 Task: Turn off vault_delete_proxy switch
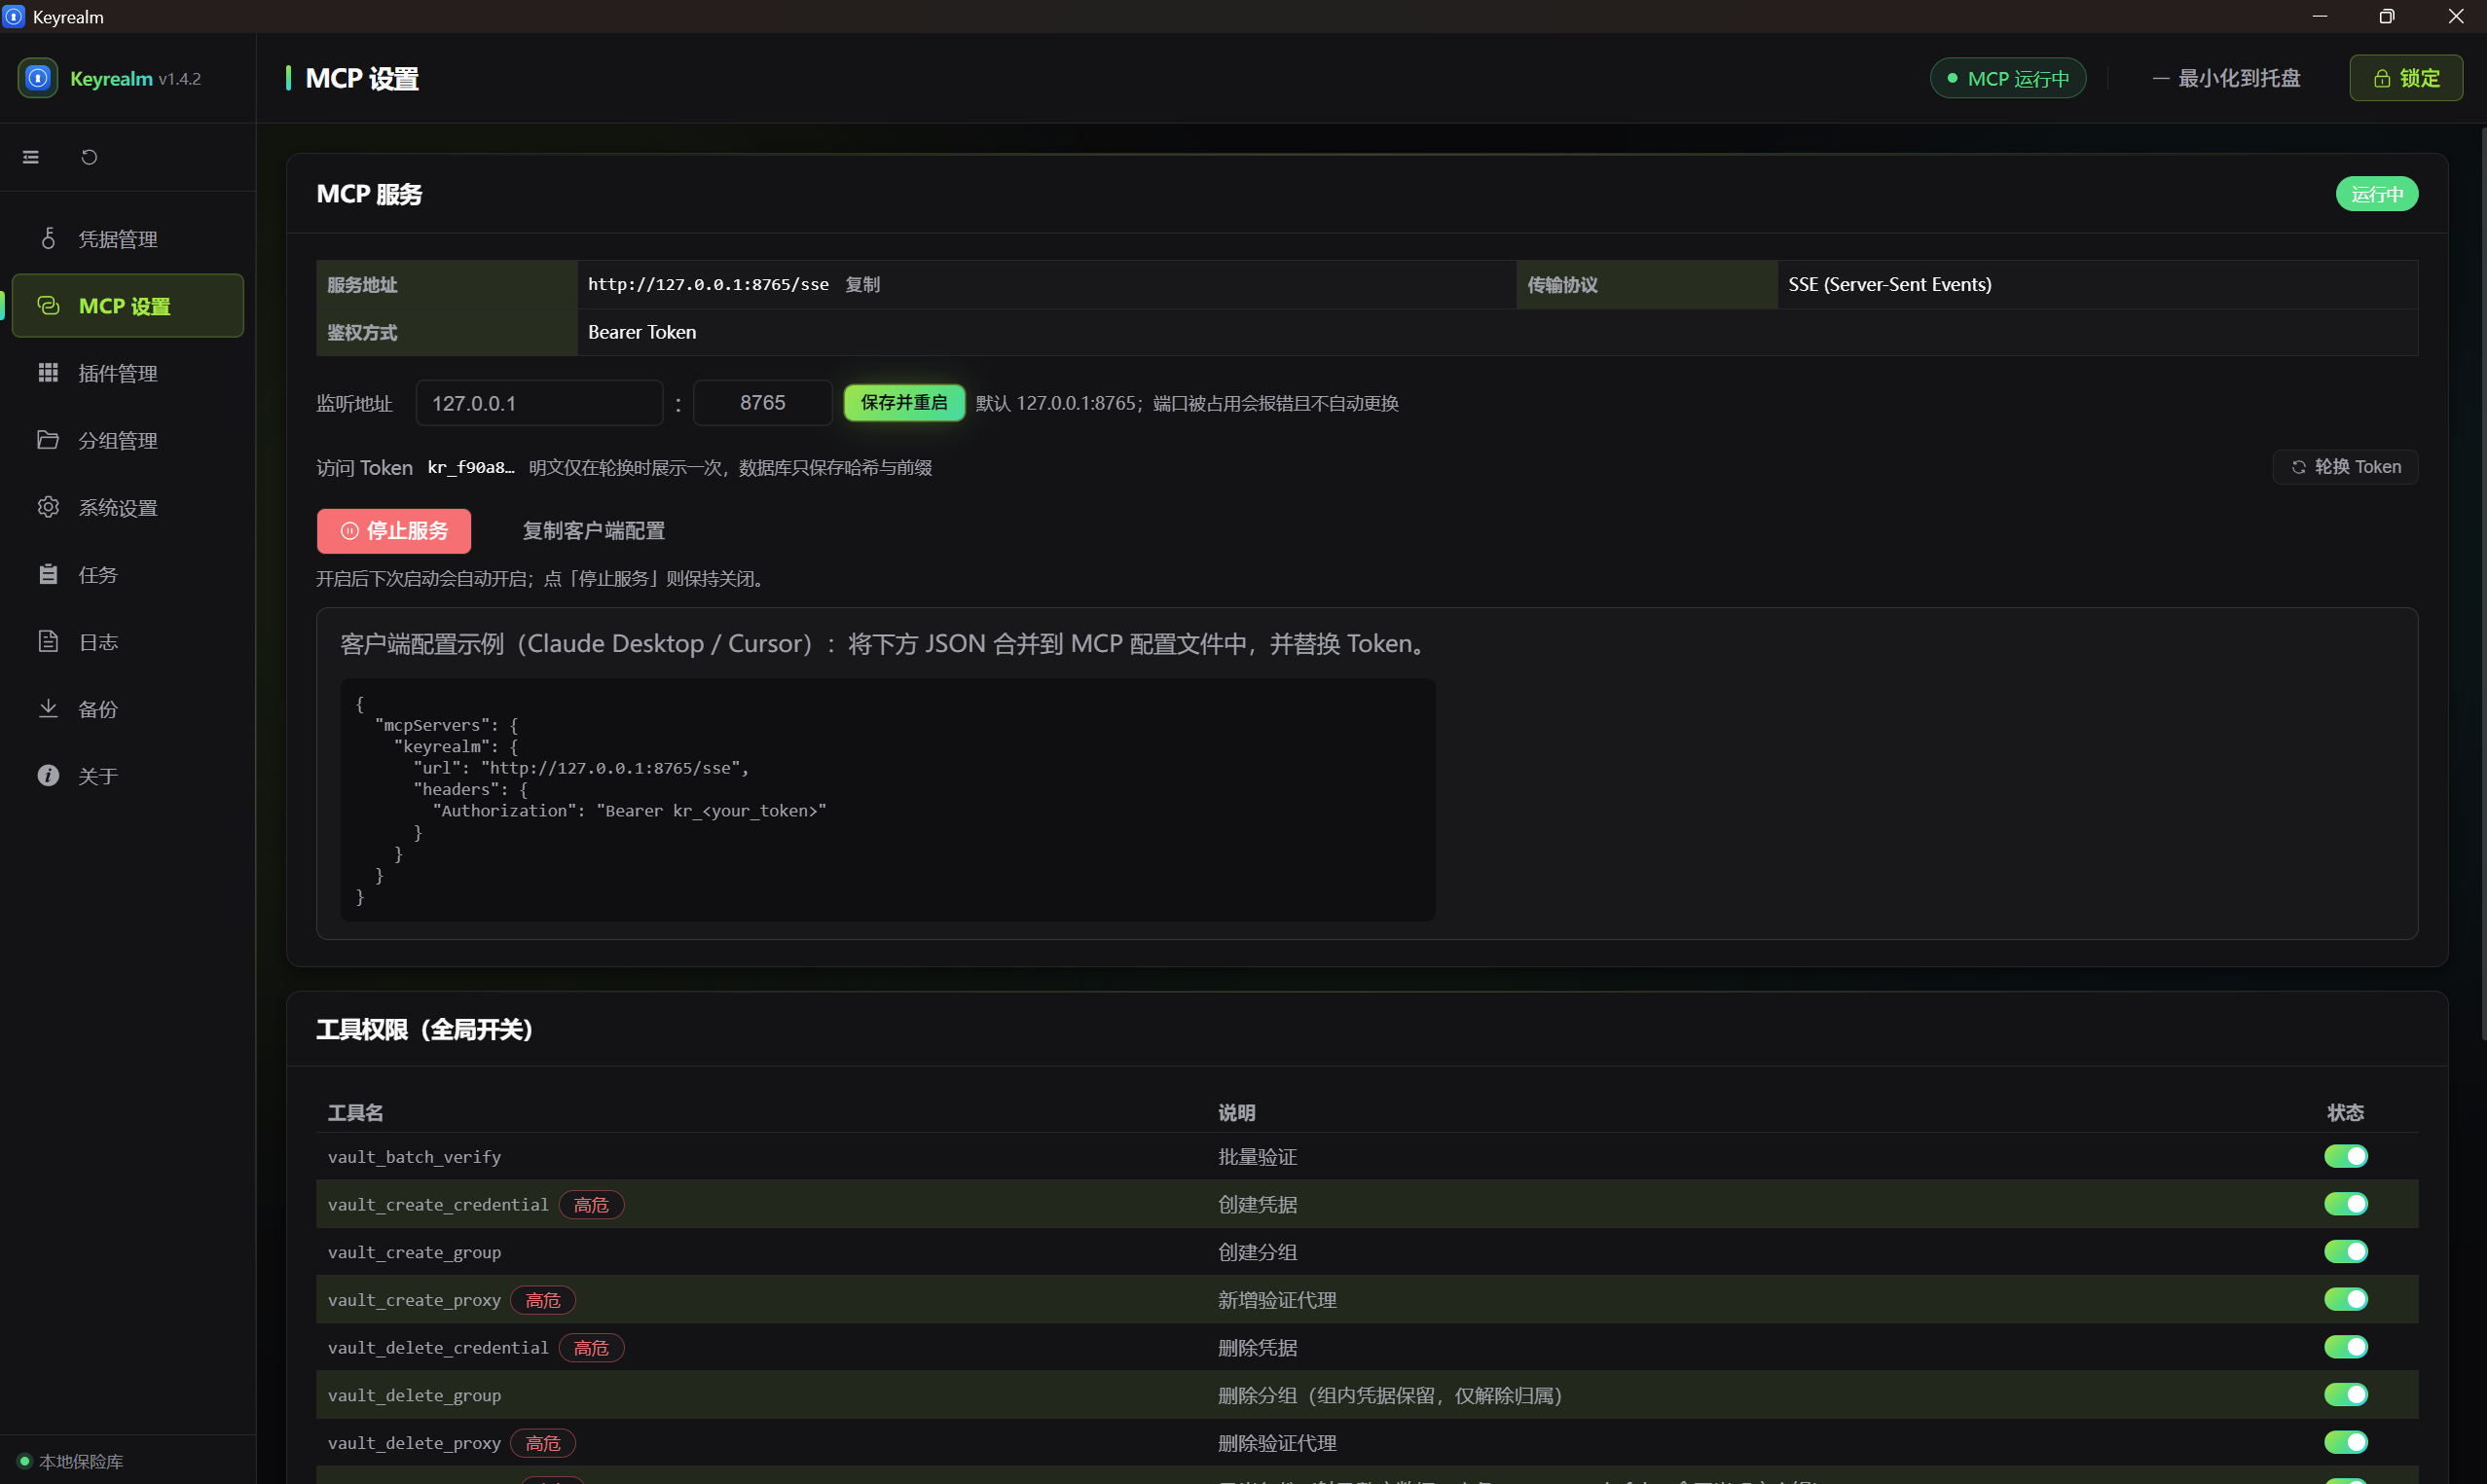coord(2345,1442)
